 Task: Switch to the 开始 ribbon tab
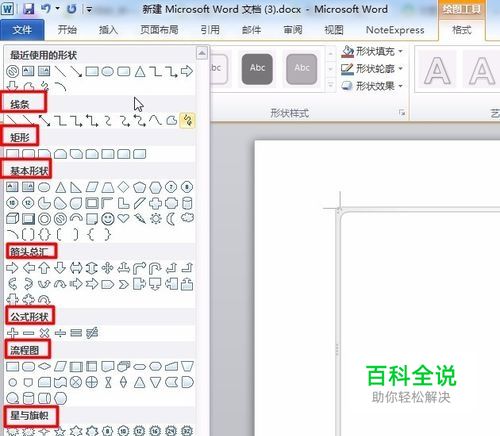pyautogui.click(x=67, y=30)
